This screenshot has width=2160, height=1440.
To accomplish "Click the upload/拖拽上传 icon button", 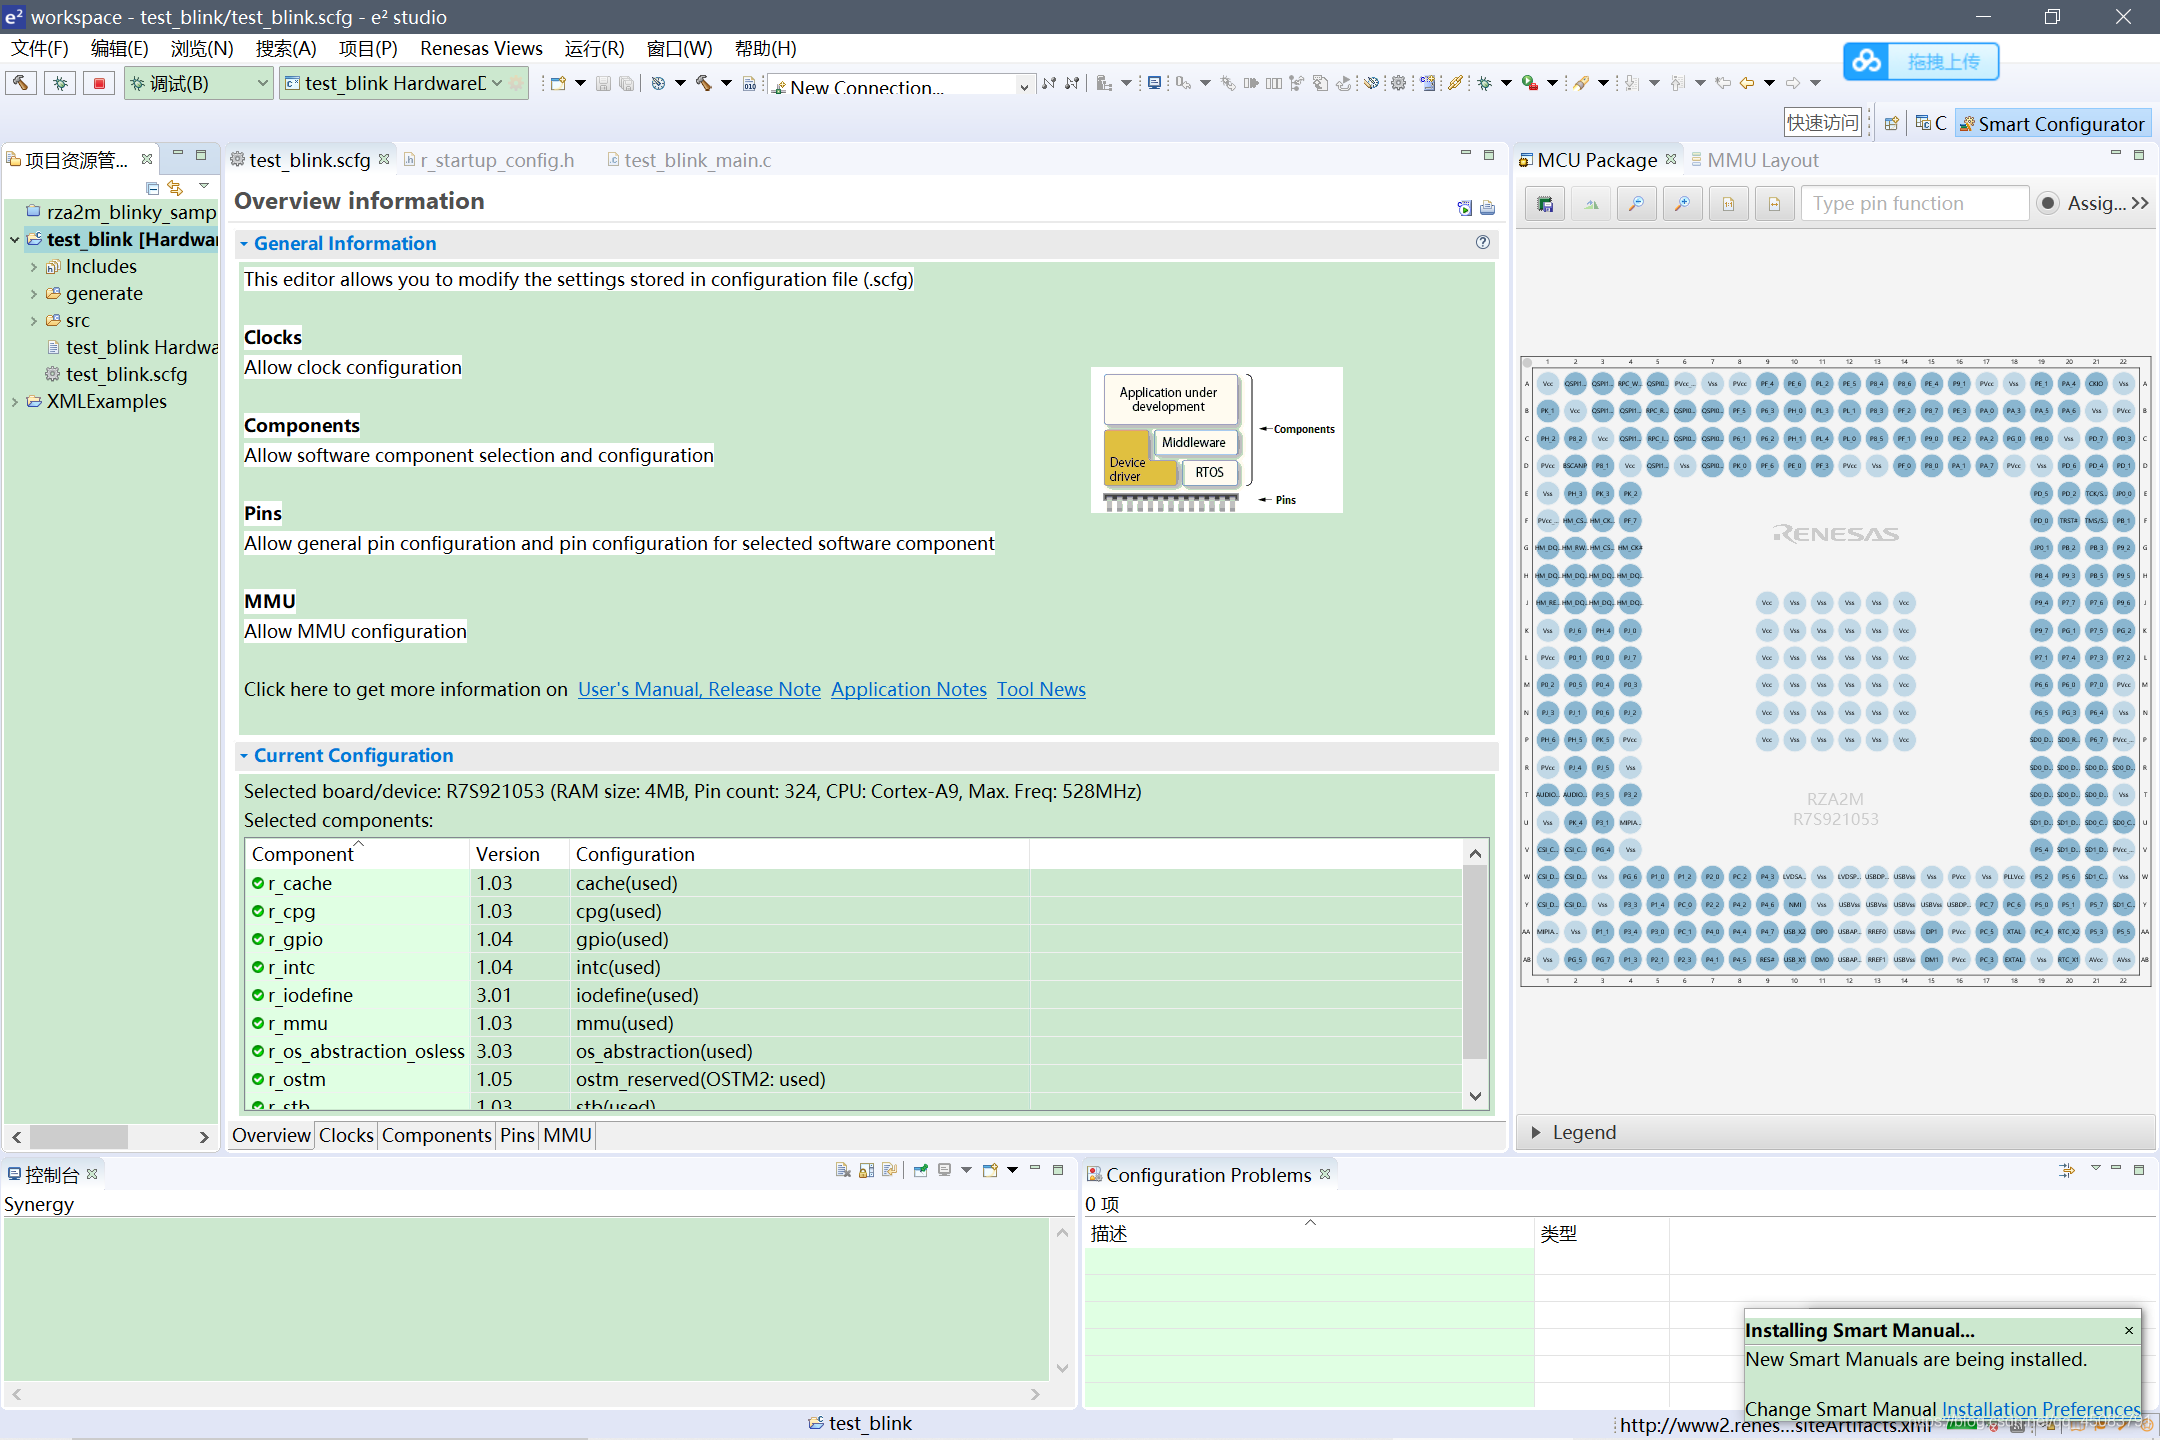I will (x=1868, y=61).
